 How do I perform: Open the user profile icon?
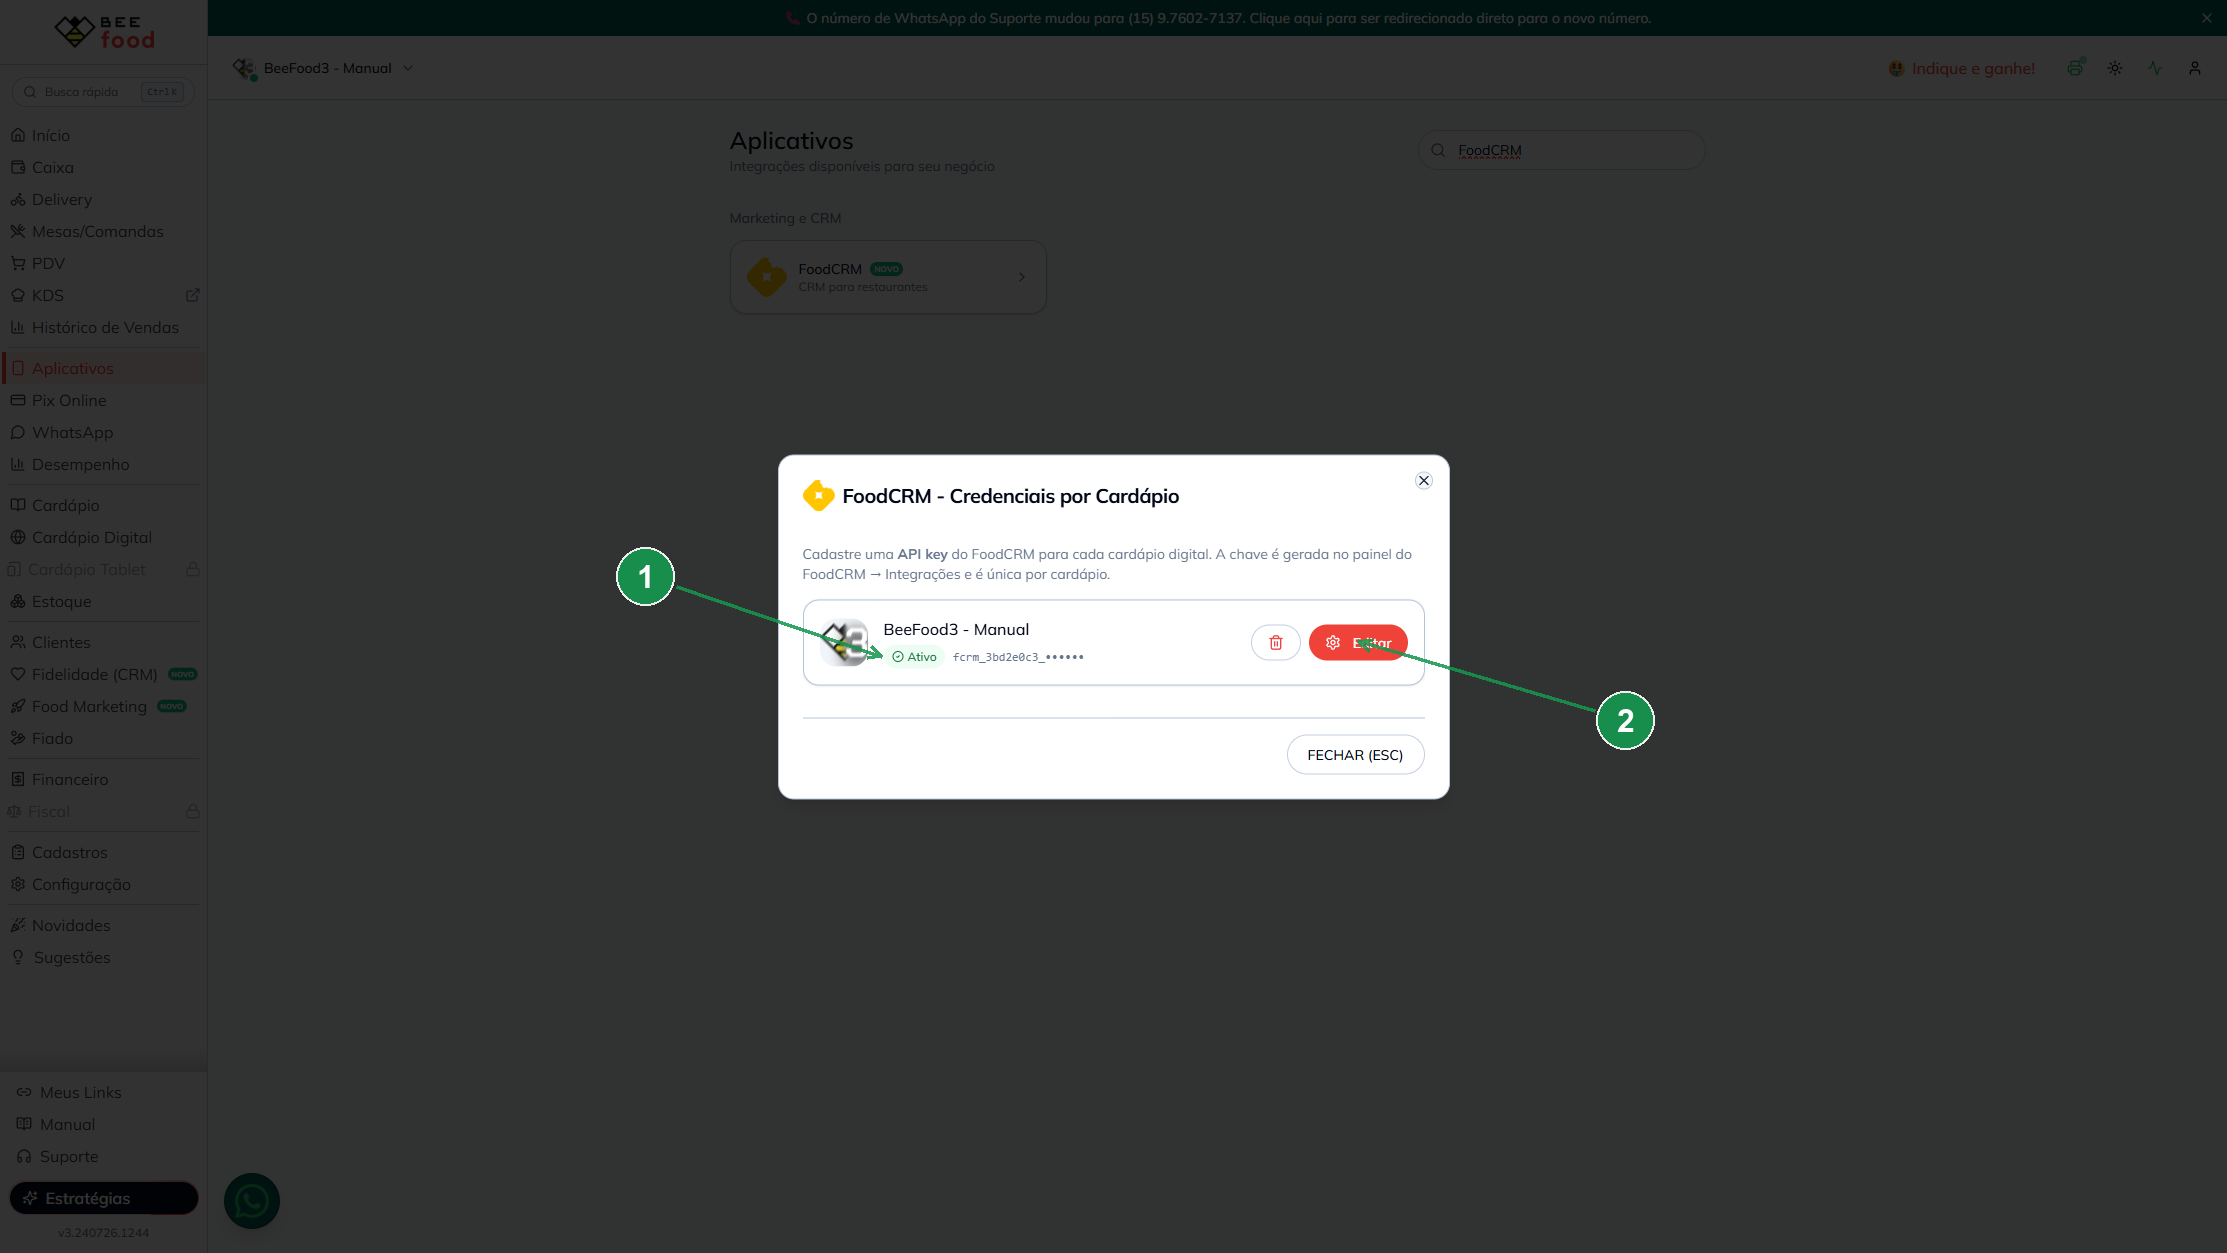coord(2195,68)
